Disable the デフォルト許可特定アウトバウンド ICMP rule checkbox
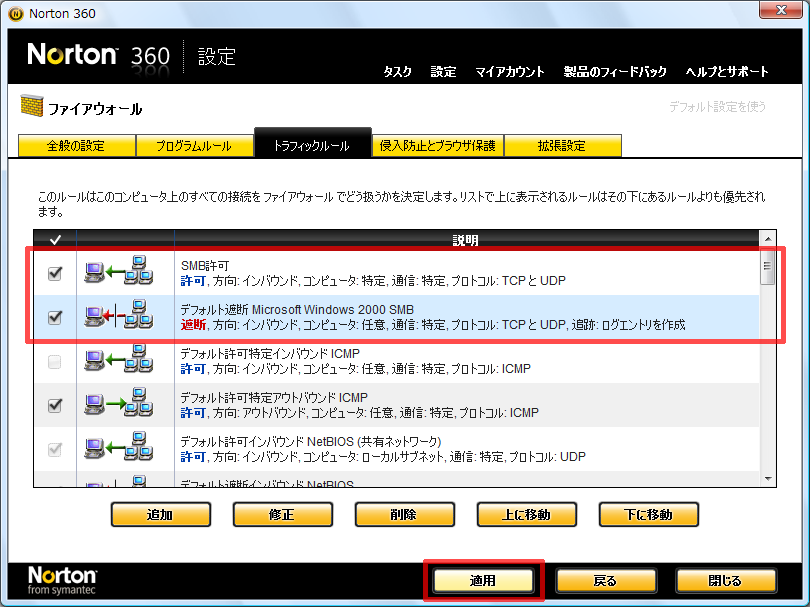This screenshot has width=810, height=607. point(55,405)
